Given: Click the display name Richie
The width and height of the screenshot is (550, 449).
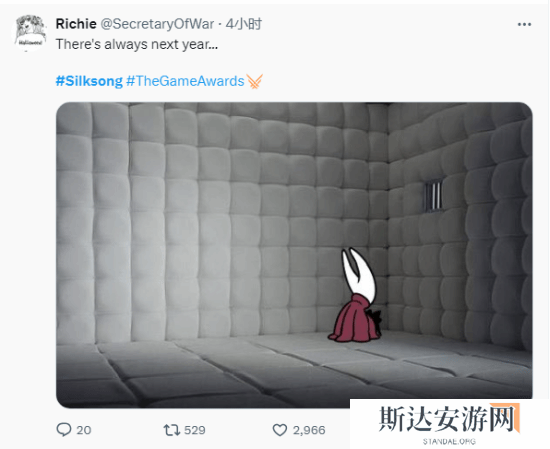Looking at the screenshot, I should click(x=76, y=24).
